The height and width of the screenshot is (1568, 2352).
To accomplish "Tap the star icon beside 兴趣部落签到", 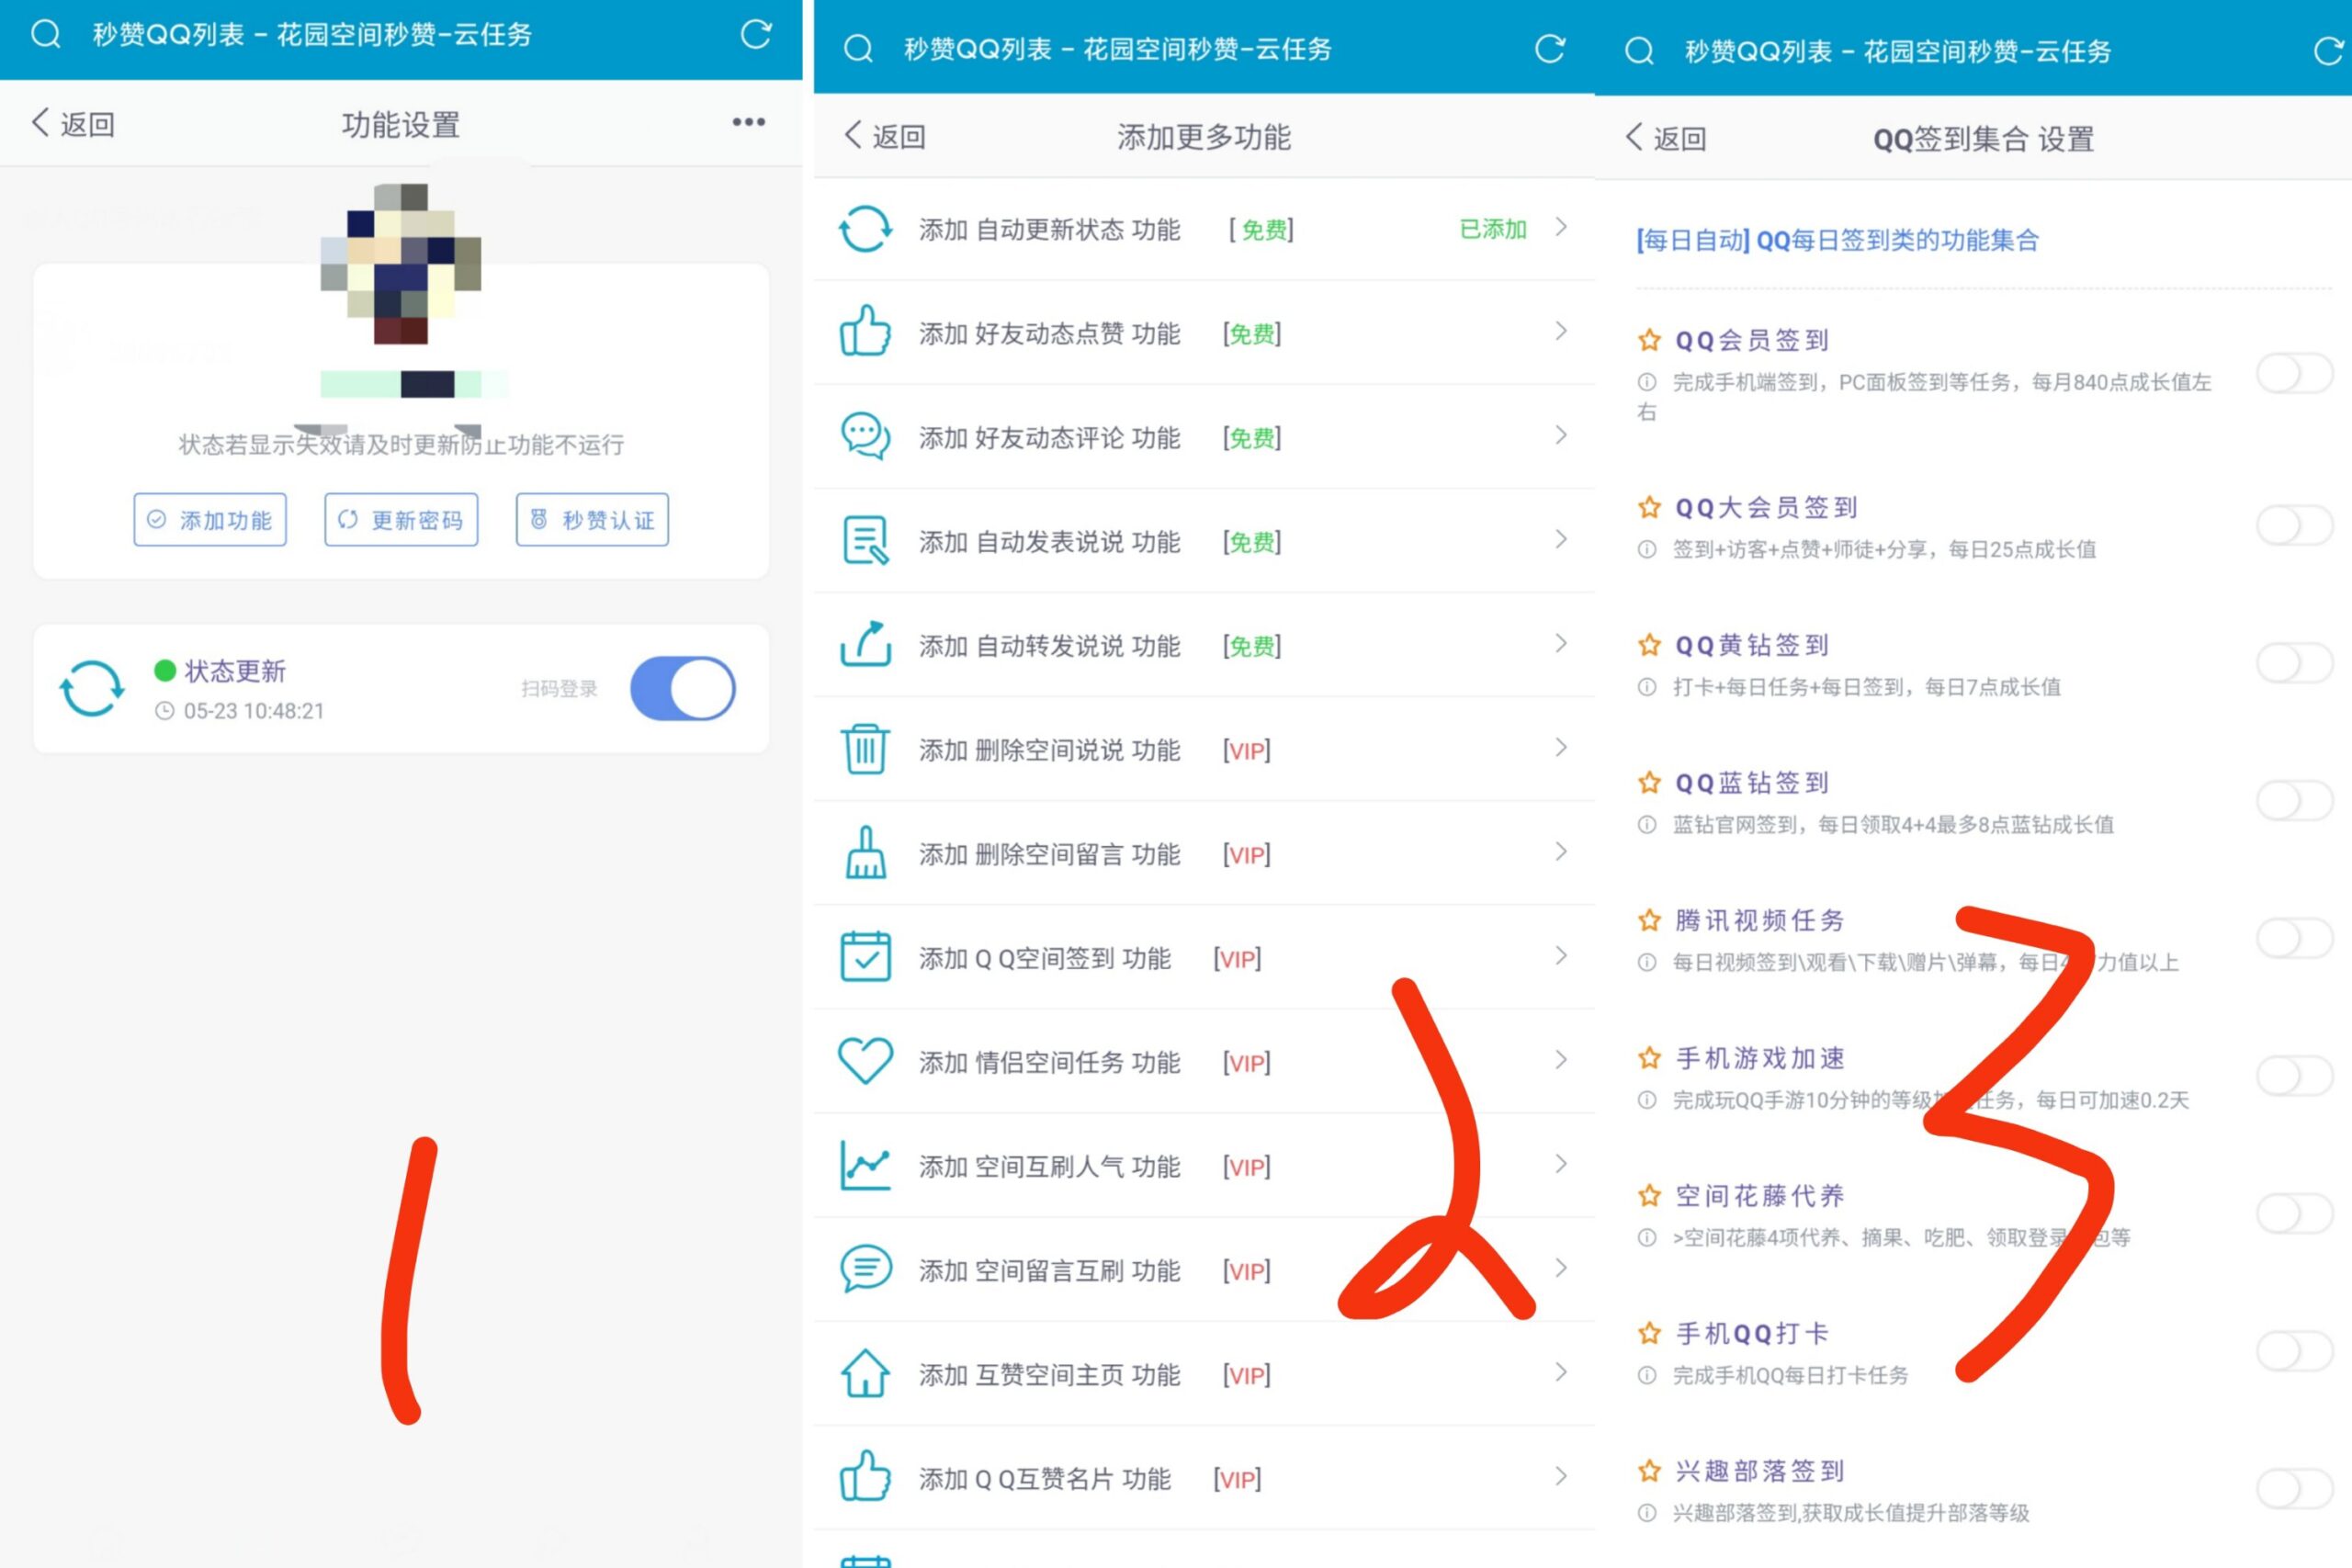I will pos(1649,1471).
